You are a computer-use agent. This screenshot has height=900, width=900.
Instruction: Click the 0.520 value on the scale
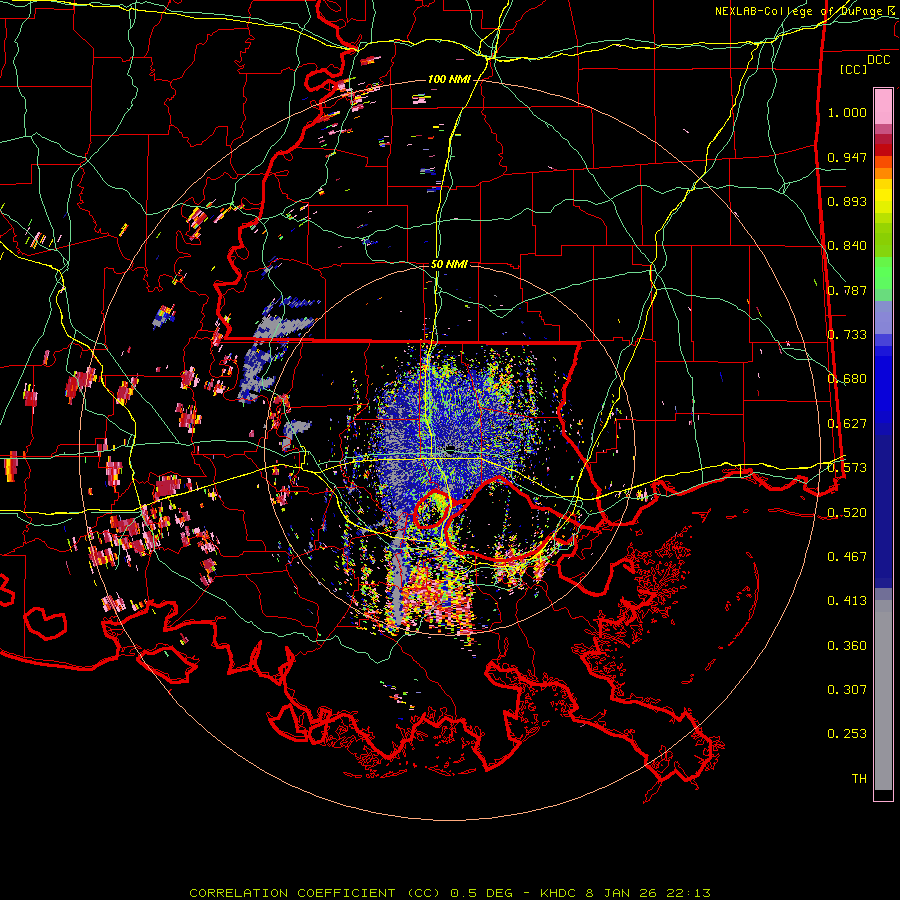(x=847, y=513)
